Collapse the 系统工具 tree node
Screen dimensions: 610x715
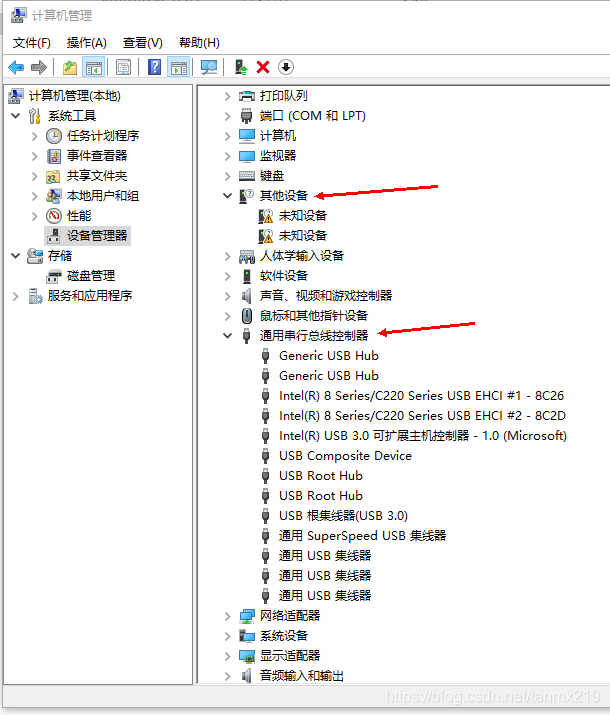tap(16, 116)
